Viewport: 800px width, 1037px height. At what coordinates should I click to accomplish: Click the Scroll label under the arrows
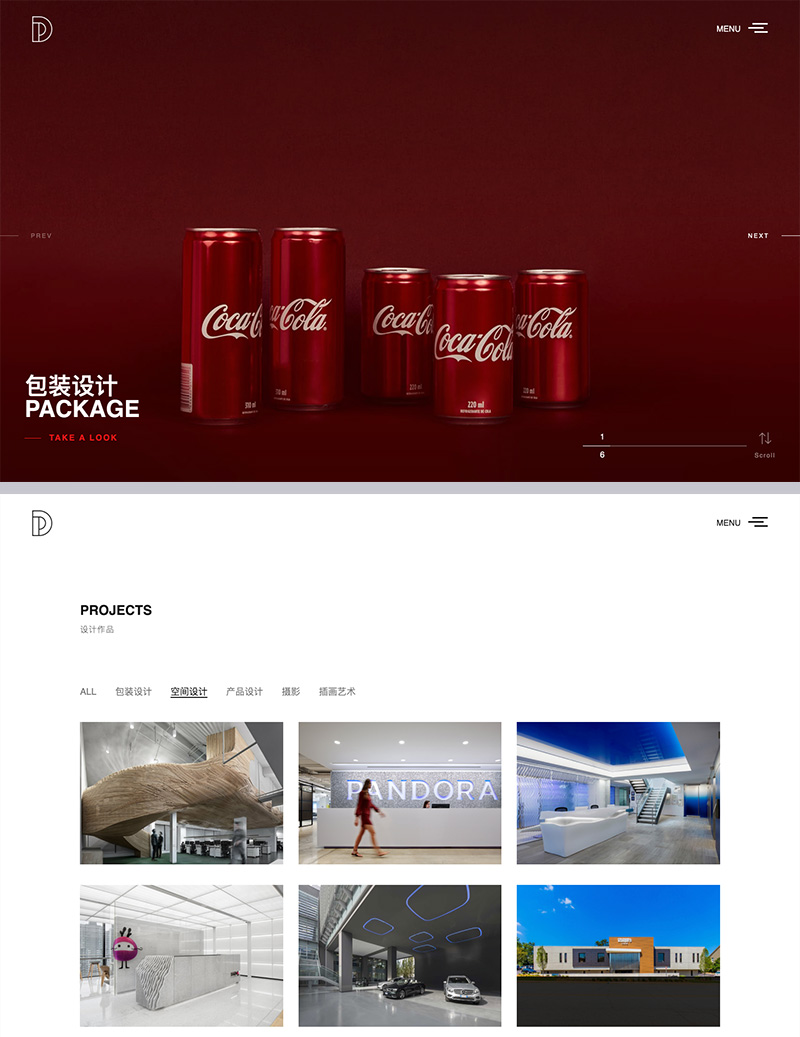click(764, 456)
